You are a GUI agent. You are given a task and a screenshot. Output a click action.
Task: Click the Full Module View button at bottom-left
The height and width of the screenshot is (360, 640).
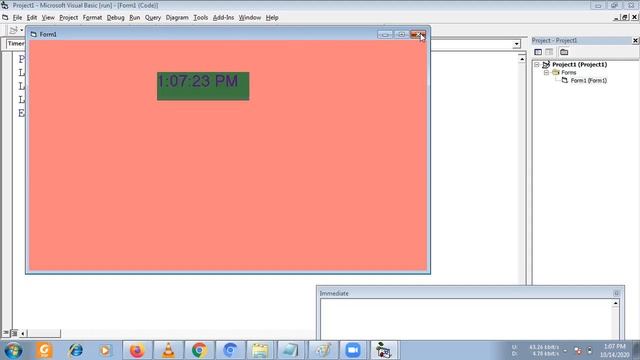[14, 333]
